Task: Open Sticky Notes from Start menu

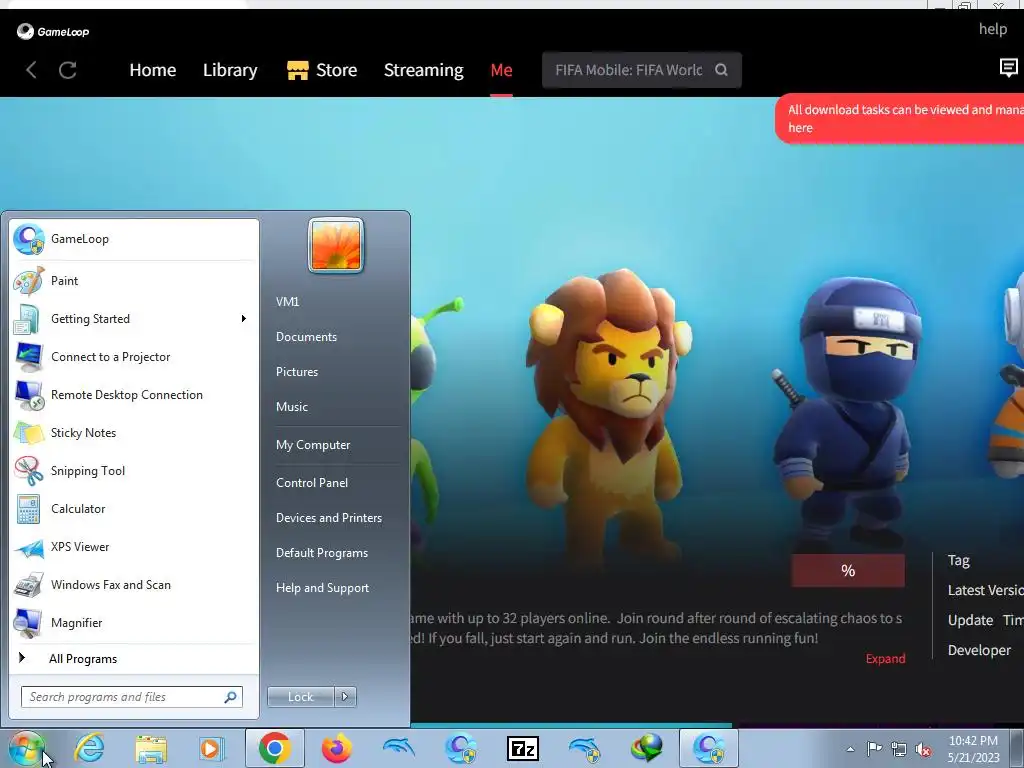Action: [134, 433]
